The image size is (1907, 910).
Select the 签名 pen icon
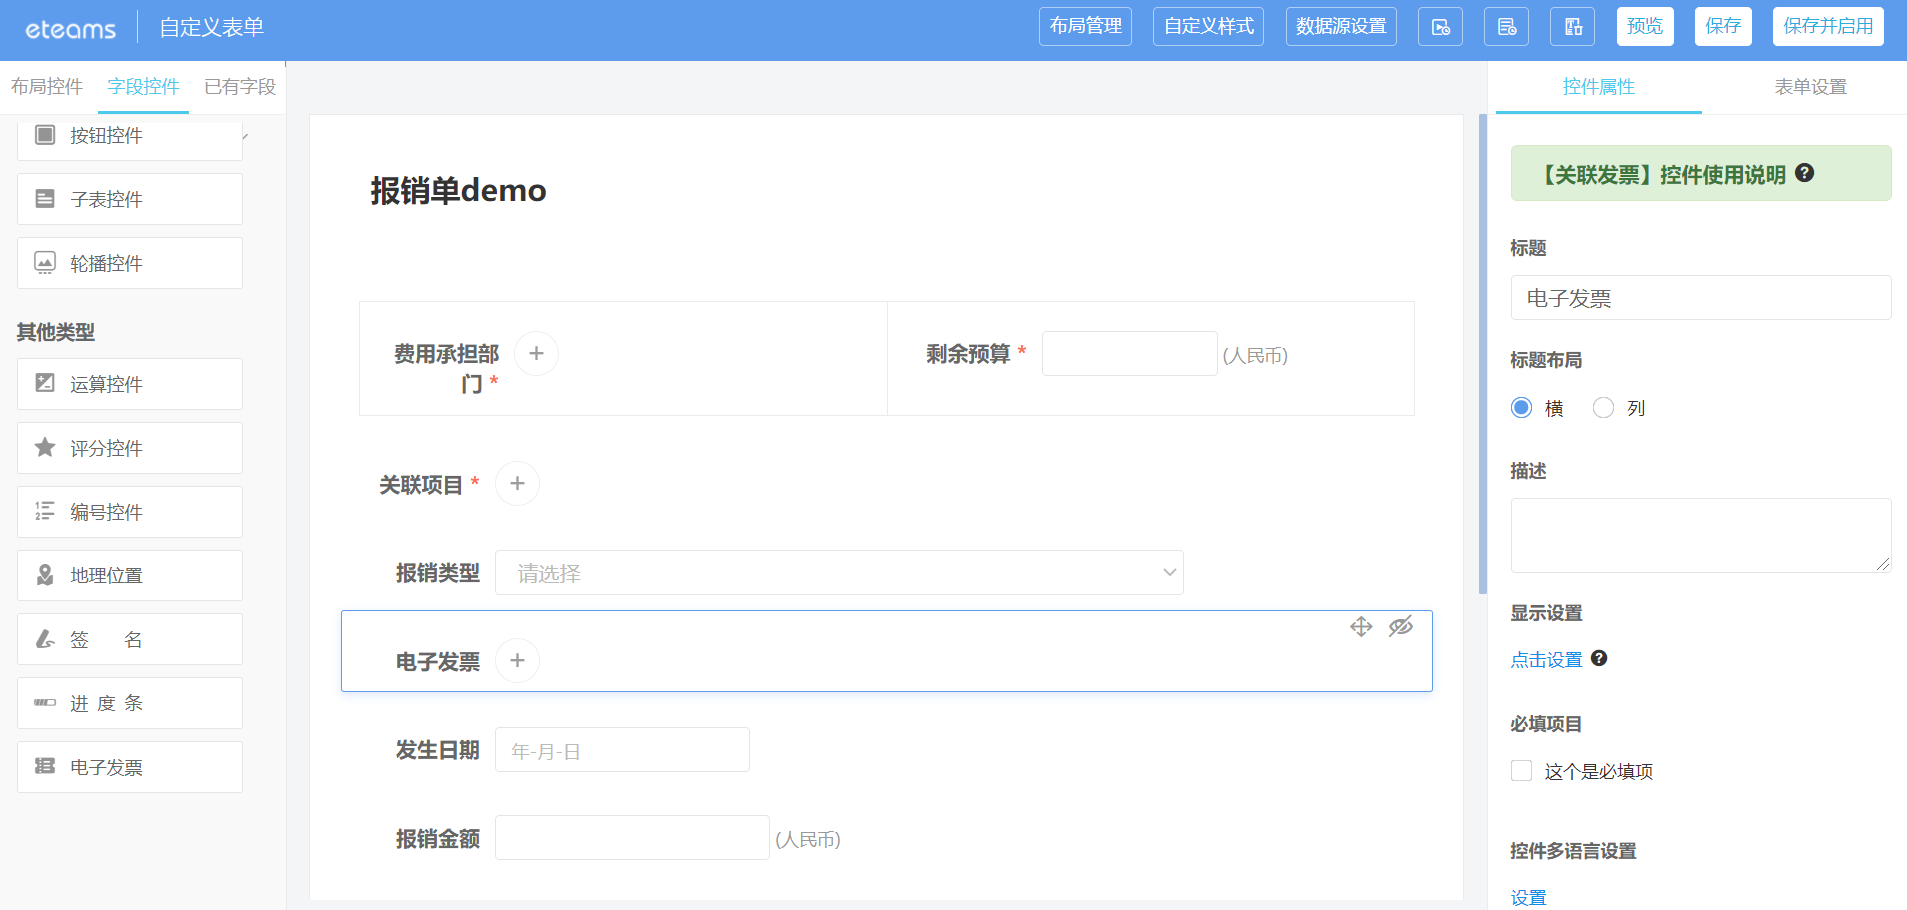45,639
